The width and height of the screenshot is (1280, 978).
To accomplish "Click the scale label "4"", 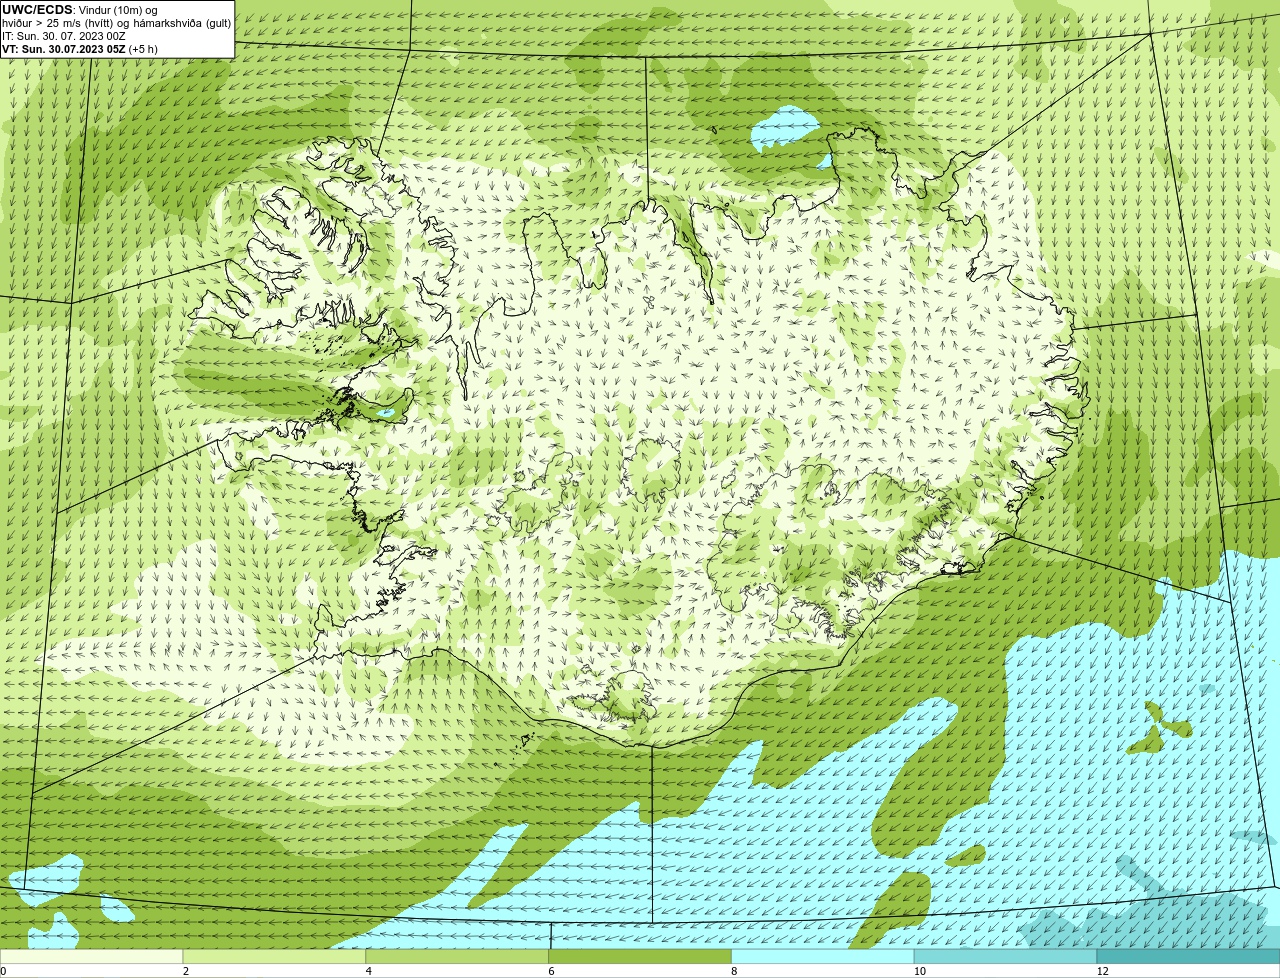I will (369, 971).
